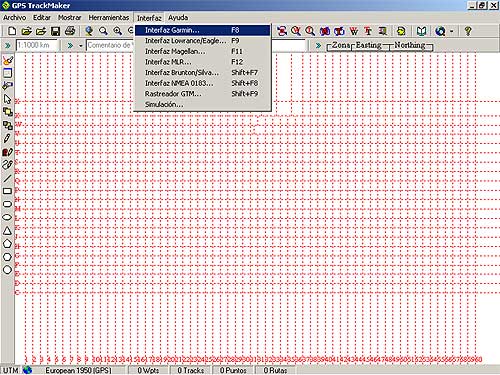Viewport: 500px width, 375px height.
Task: Click the red T text toolbar icon
Action: pos(368,31)
